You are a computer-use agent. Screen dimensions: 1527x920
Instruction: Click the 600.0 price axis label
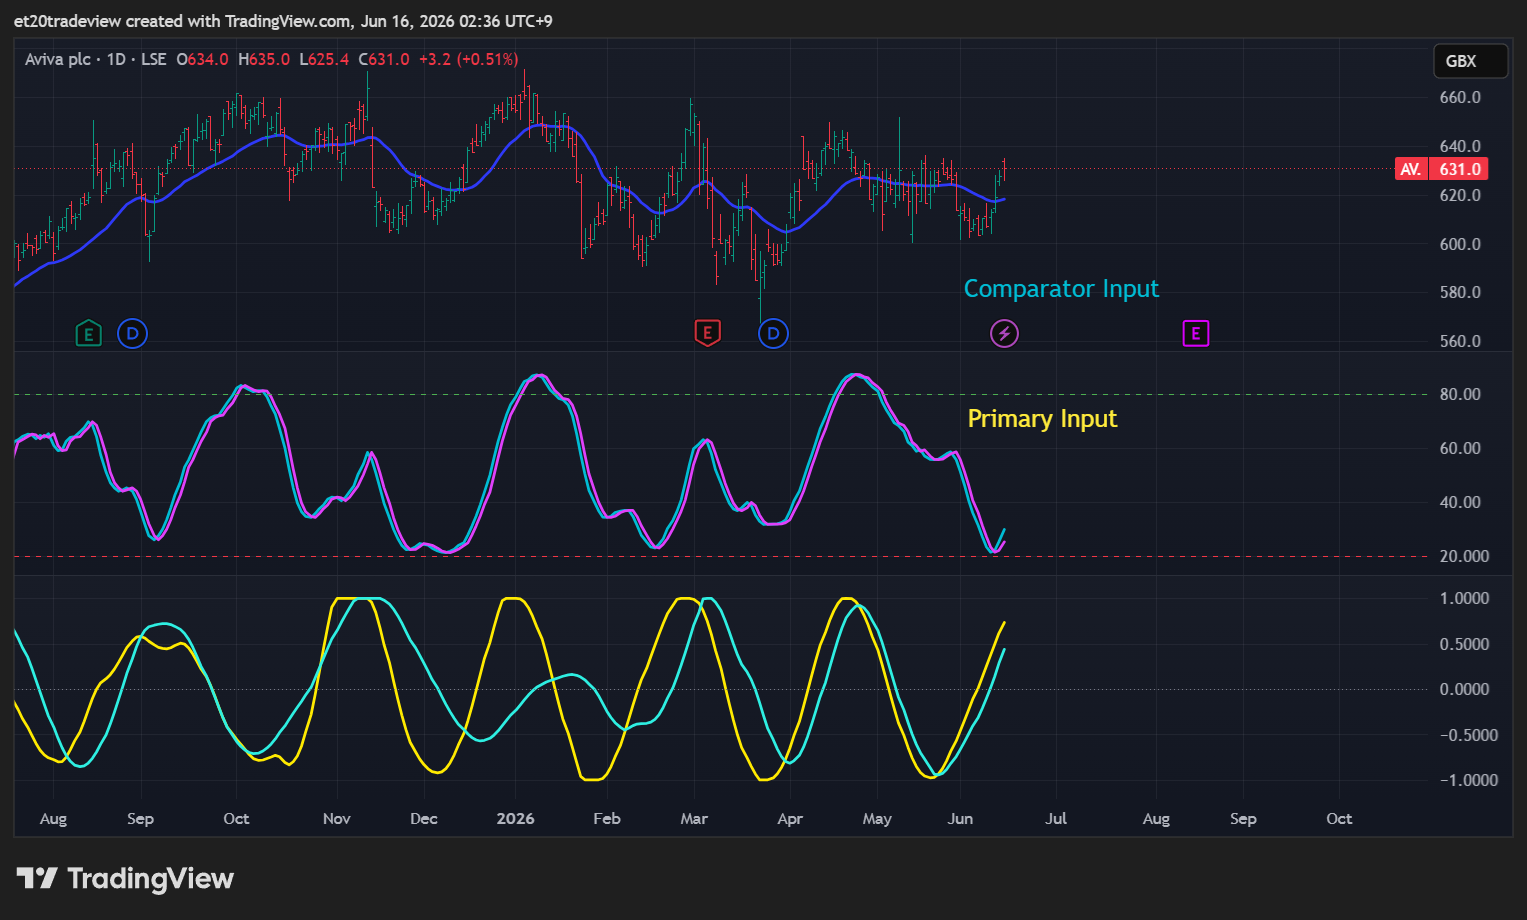tap(1460, 244)
